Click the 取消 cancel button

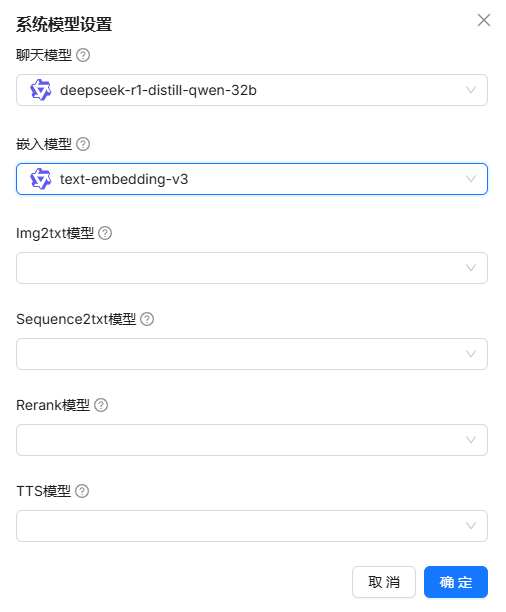tap(384, 582)
